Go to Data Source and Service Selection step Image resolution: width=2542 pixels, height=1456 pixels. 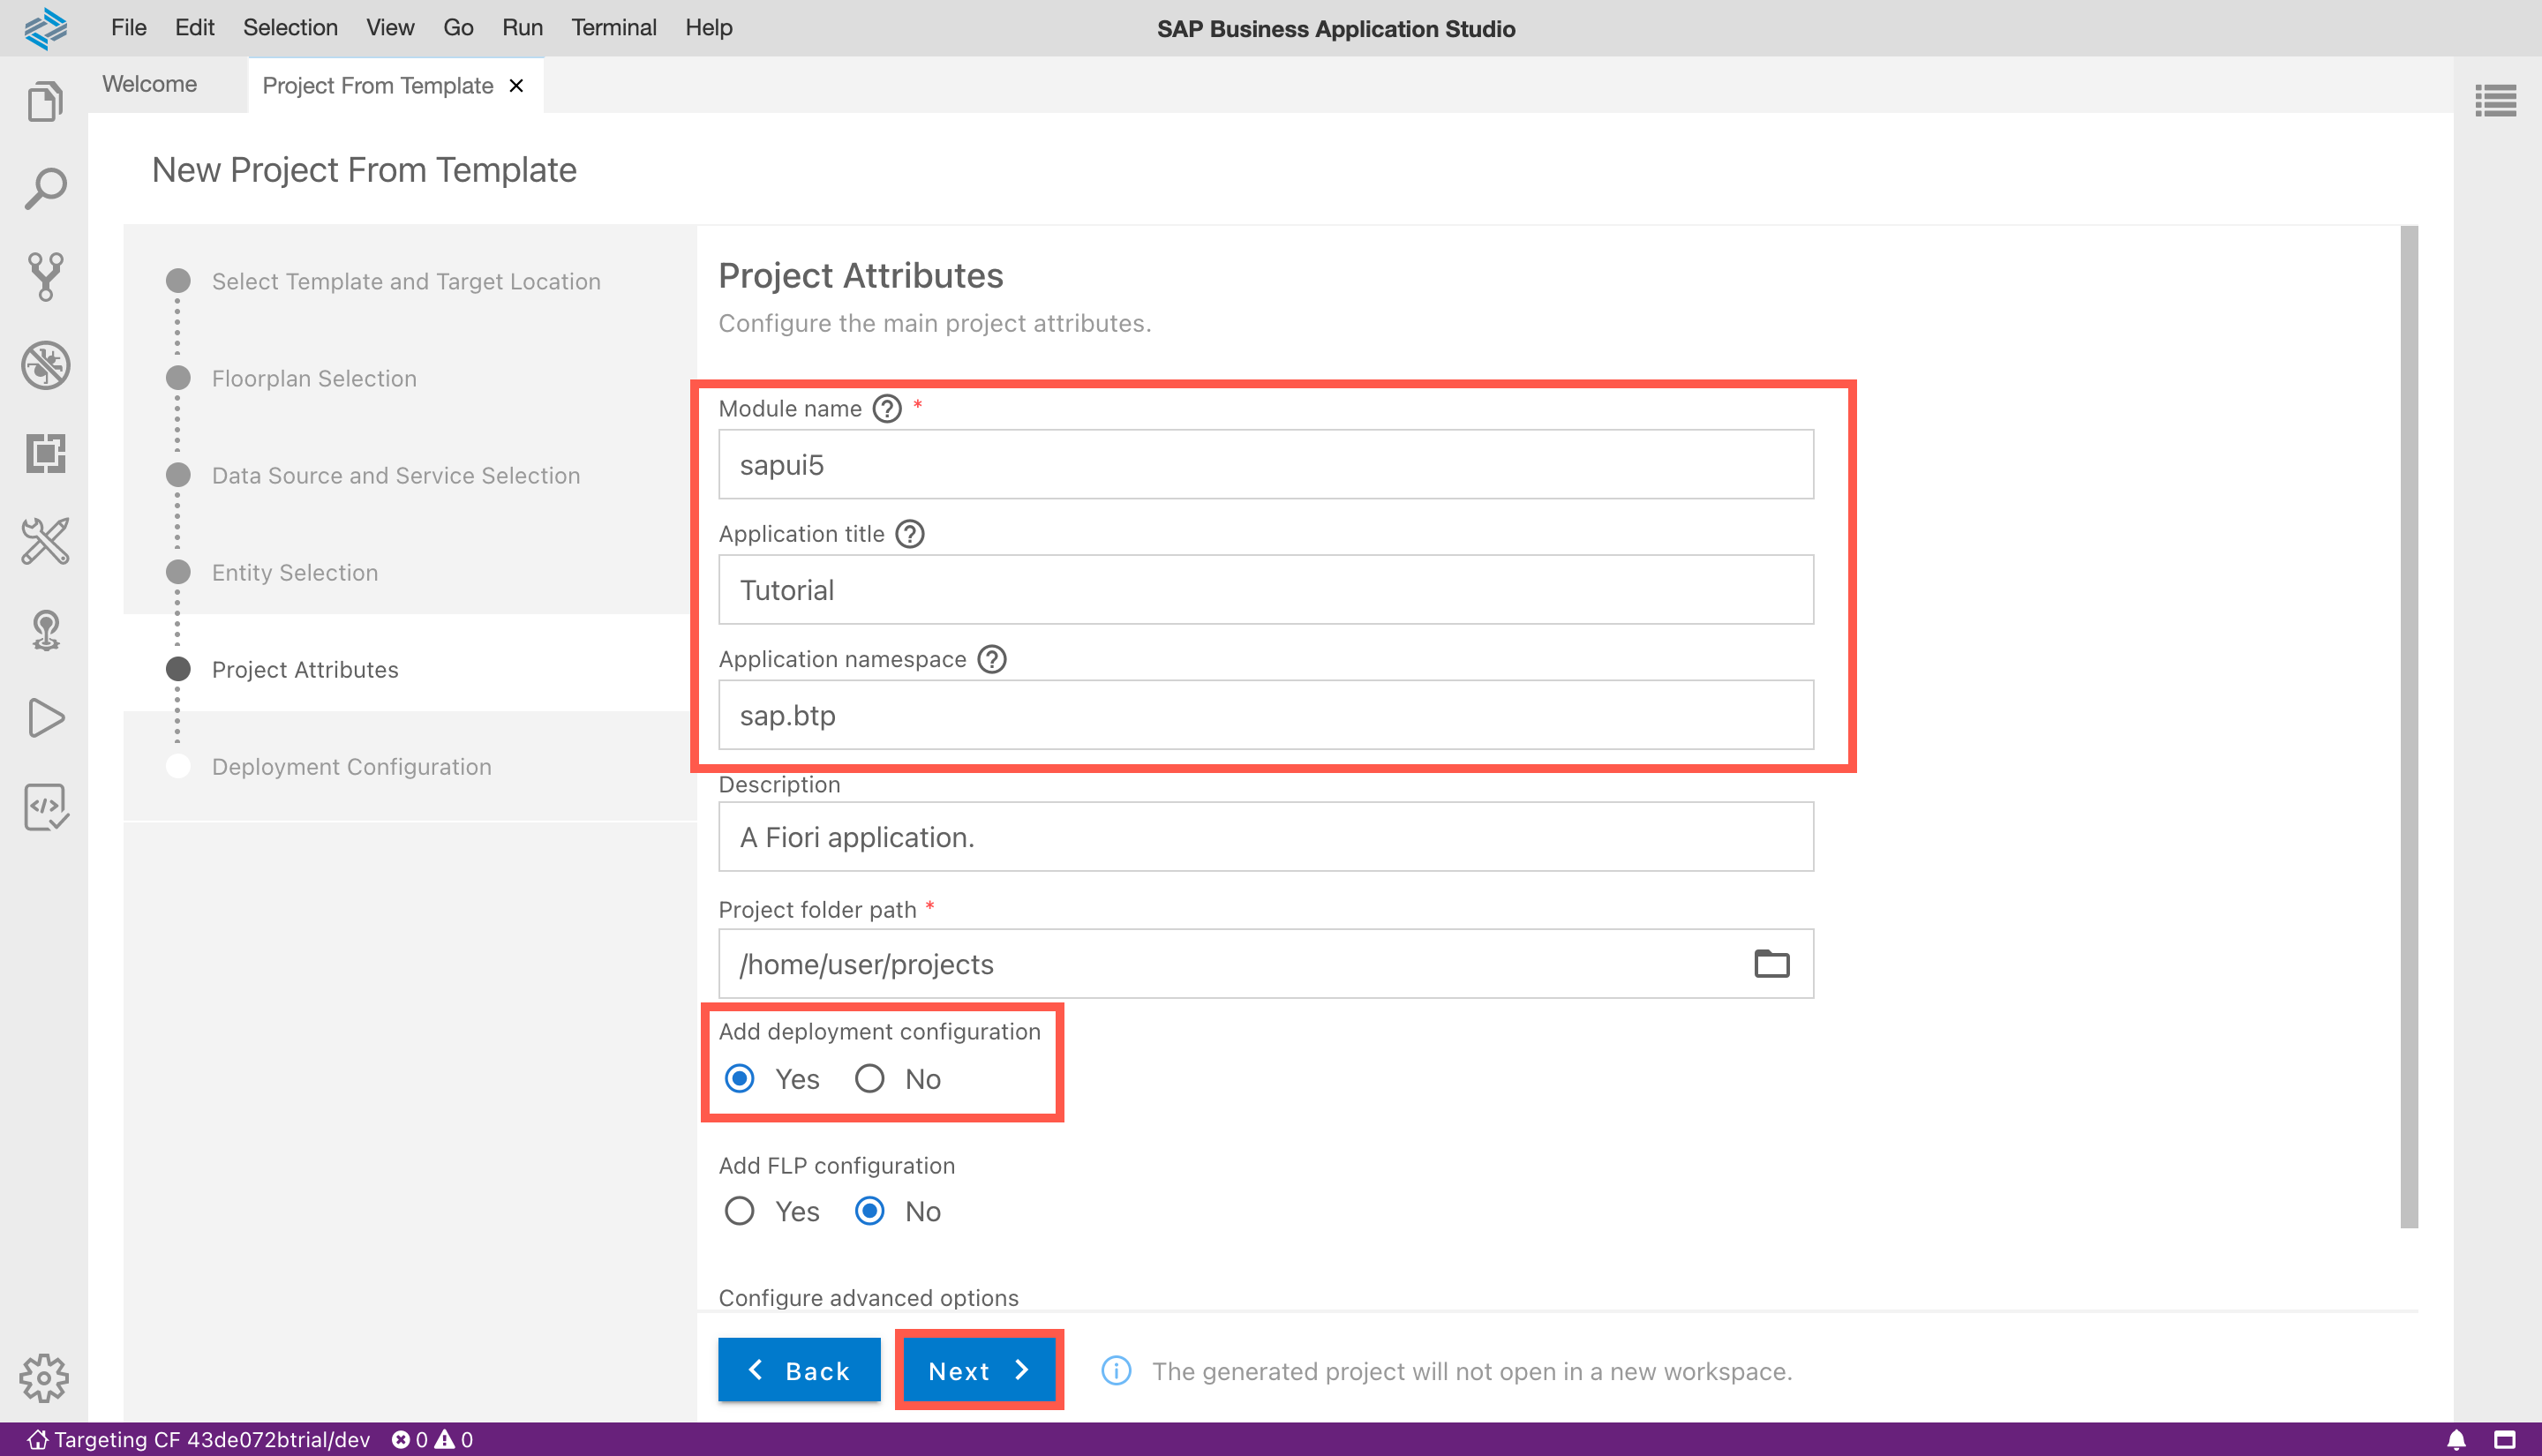coord(396,476)
